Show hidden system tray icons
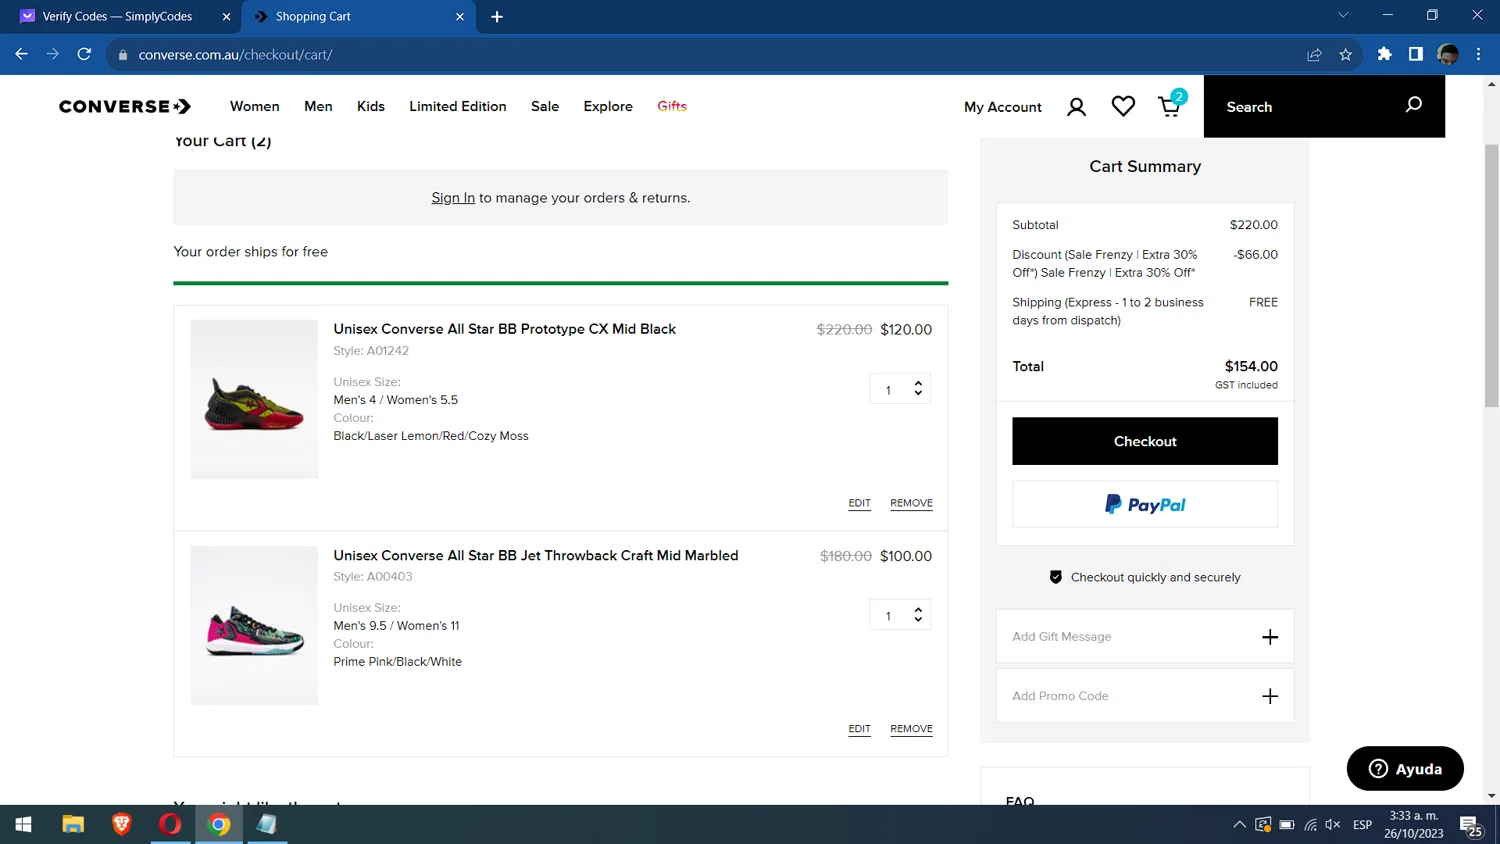 click(1239, 825)
